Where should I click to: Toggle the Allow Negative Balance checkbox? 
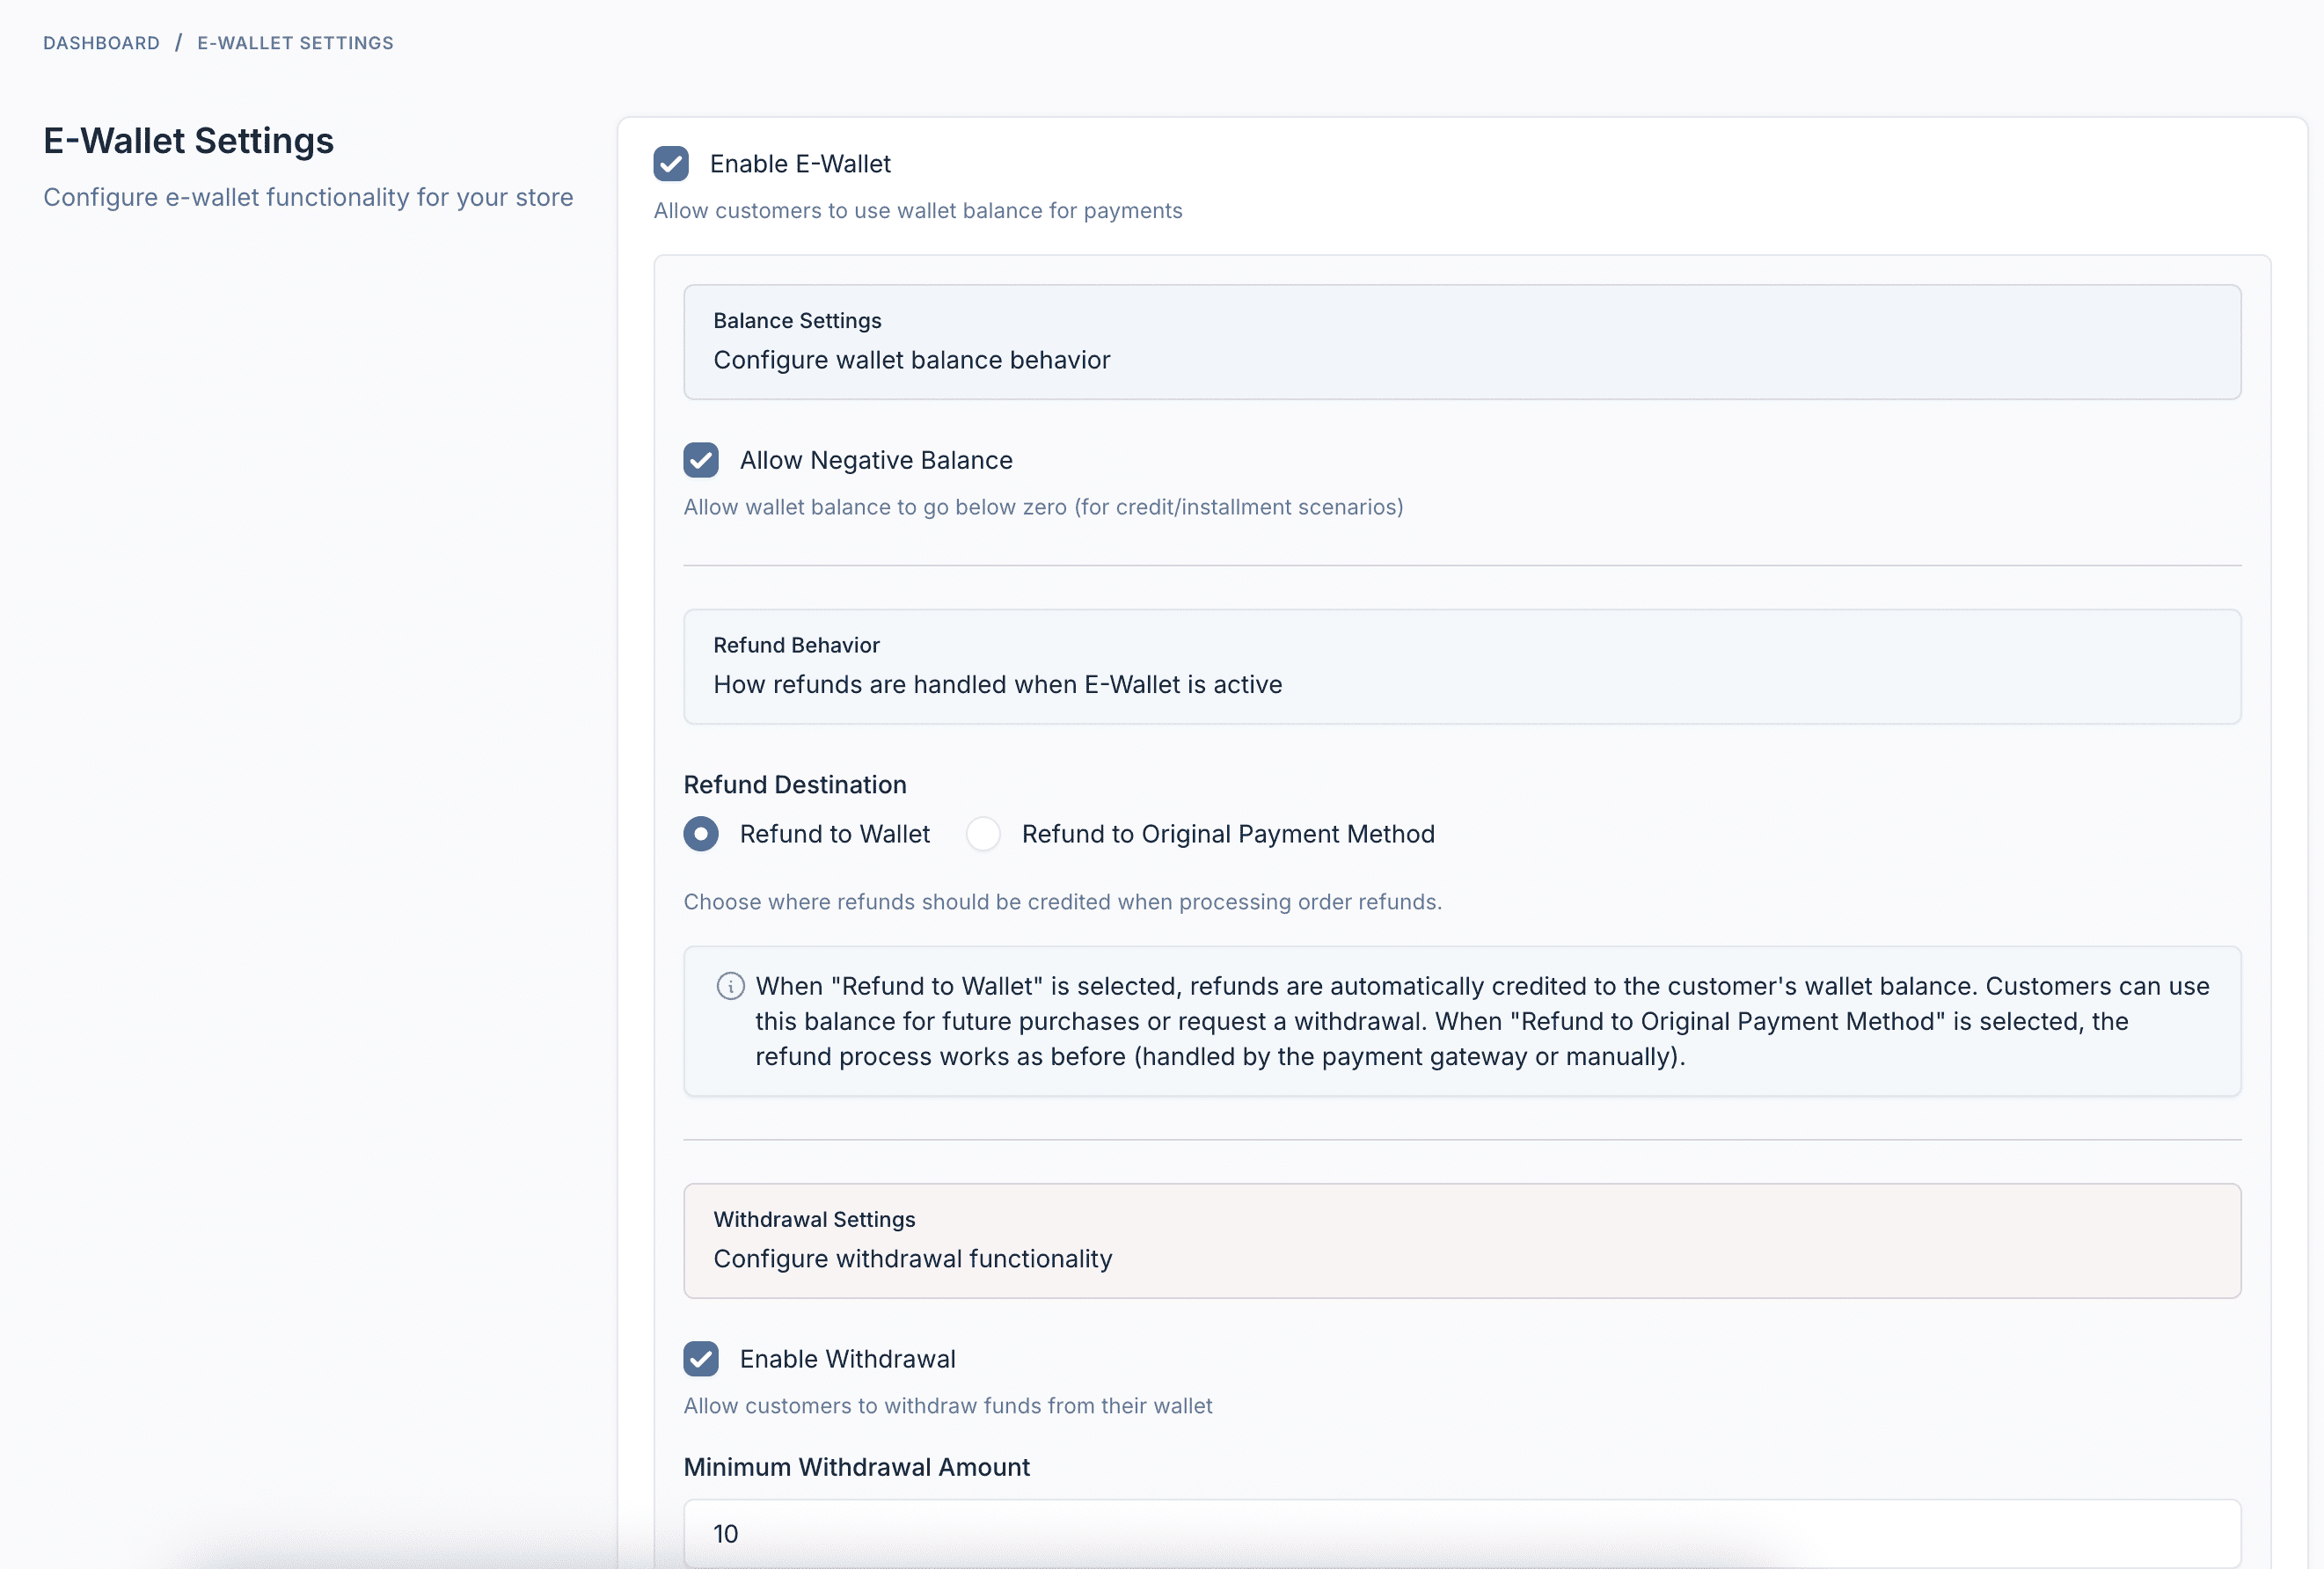(701, 460)
